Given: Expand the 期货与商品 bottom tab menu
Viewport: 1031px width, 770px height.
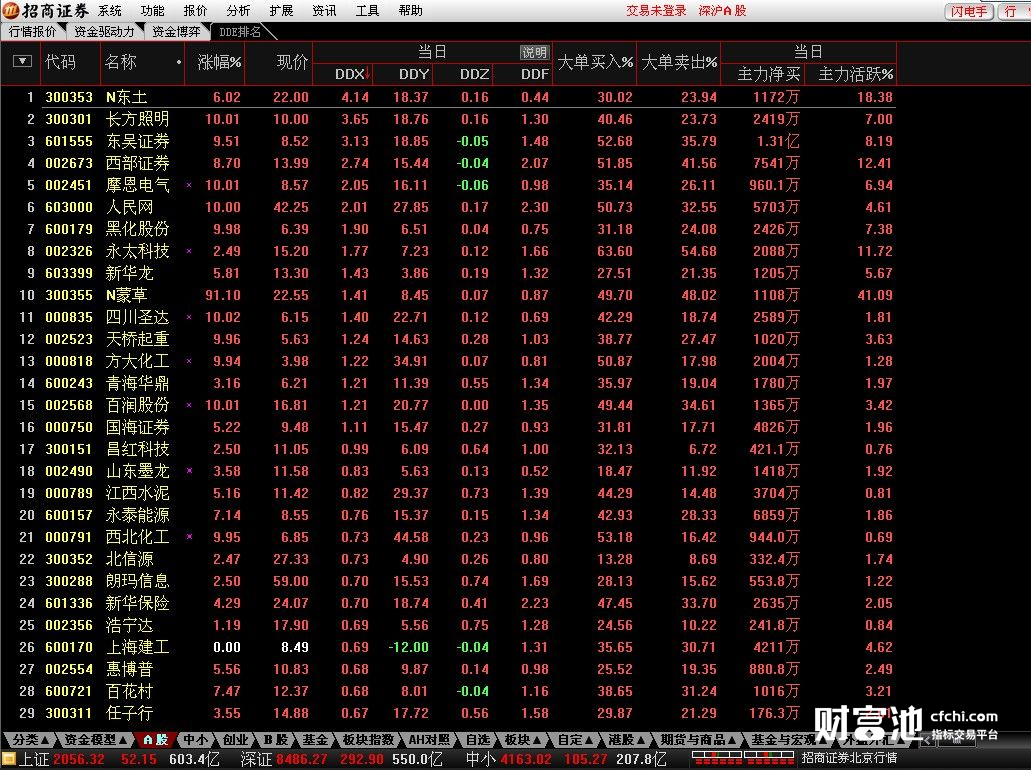Looking at the screenshot, I should point(697,740).
